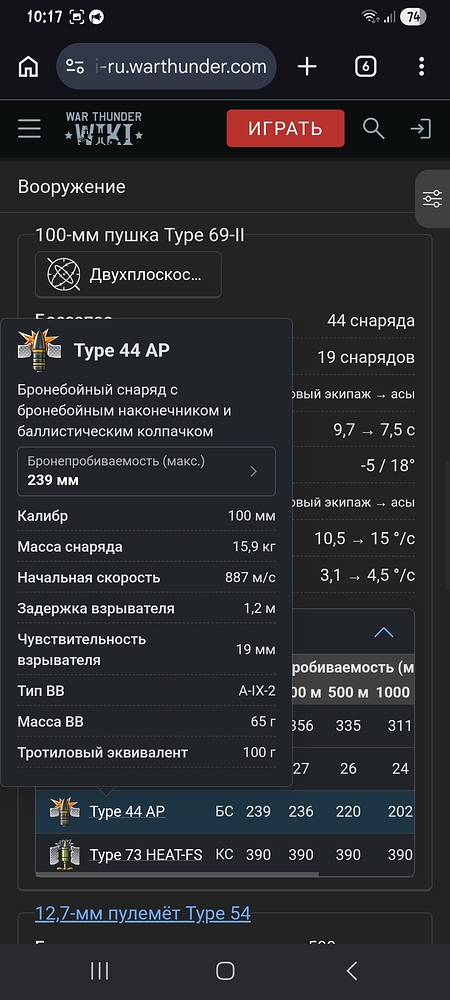Expand Бронепробиваемость (макс.) 239 мм details
This screenshot has height=1000, width=450.
point(146,471)
